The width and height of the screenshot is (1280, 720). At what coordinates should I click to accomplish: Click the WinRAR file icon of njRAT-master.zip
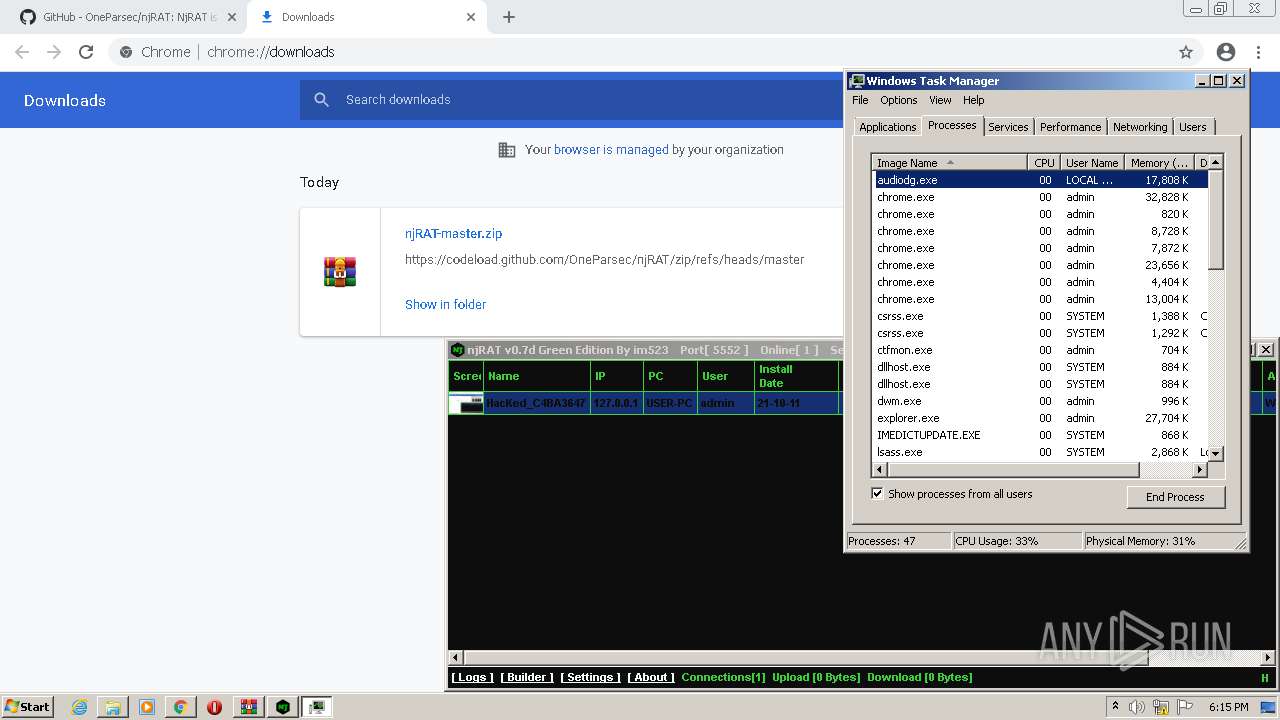point(340,271)
